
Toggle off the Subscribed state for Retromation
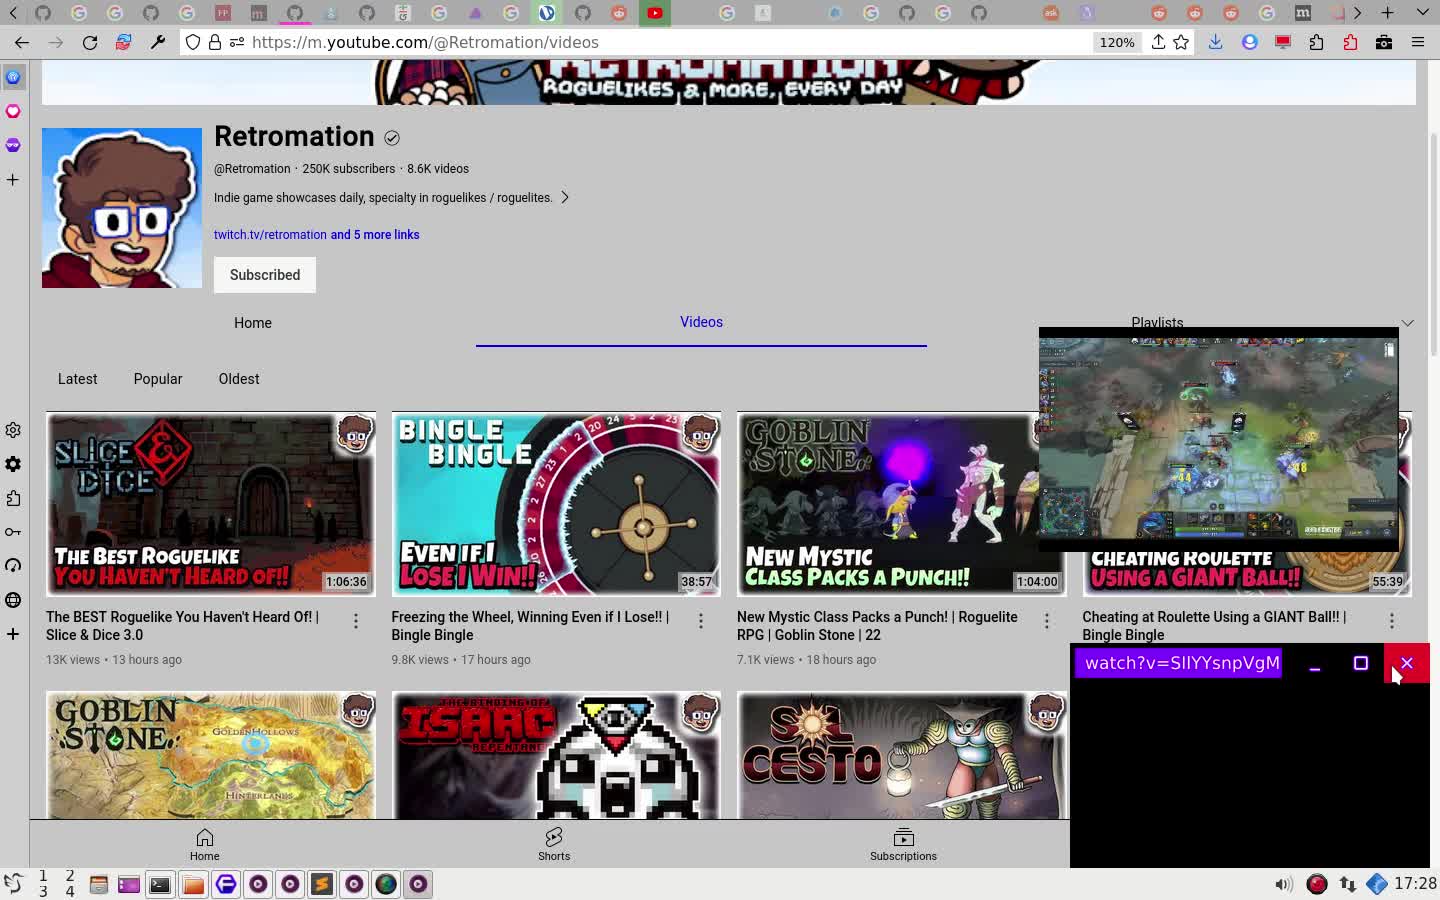pyautogui.click(x=264, y=275)
